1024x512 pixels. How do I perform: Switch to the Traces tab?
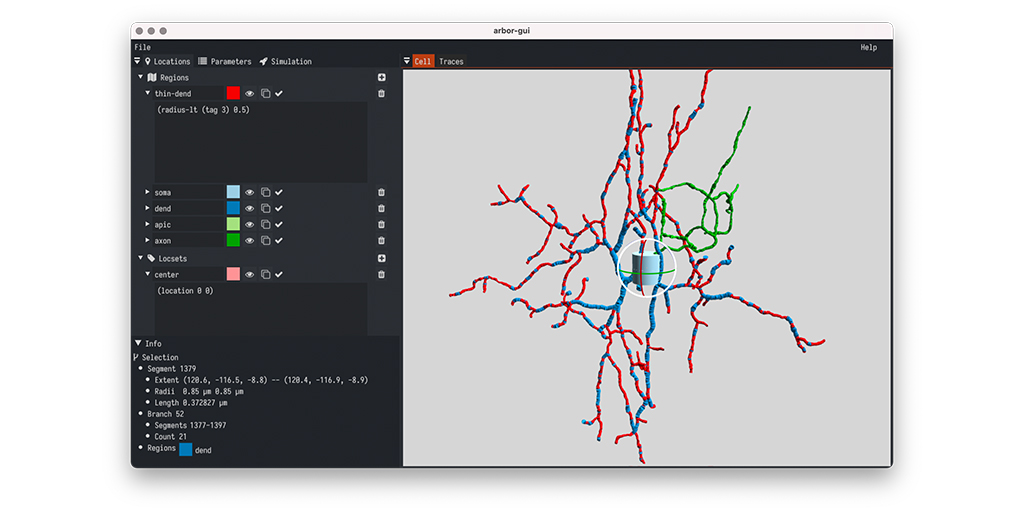451,61
